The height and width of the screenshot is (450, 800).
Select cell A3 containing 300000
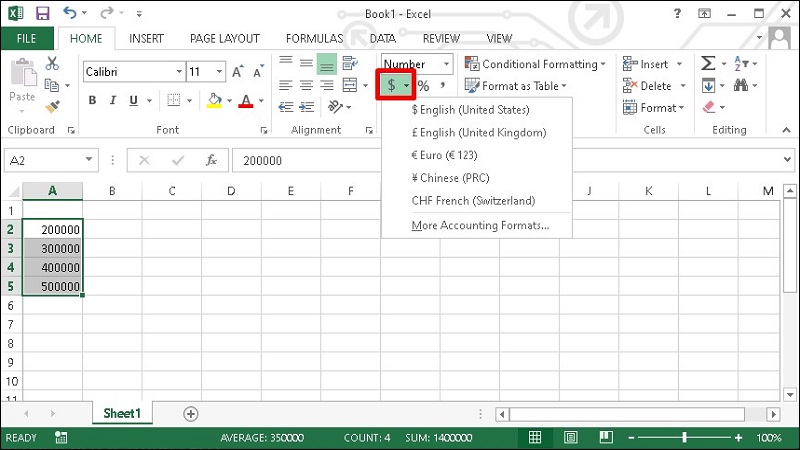(x=53, y=248)
